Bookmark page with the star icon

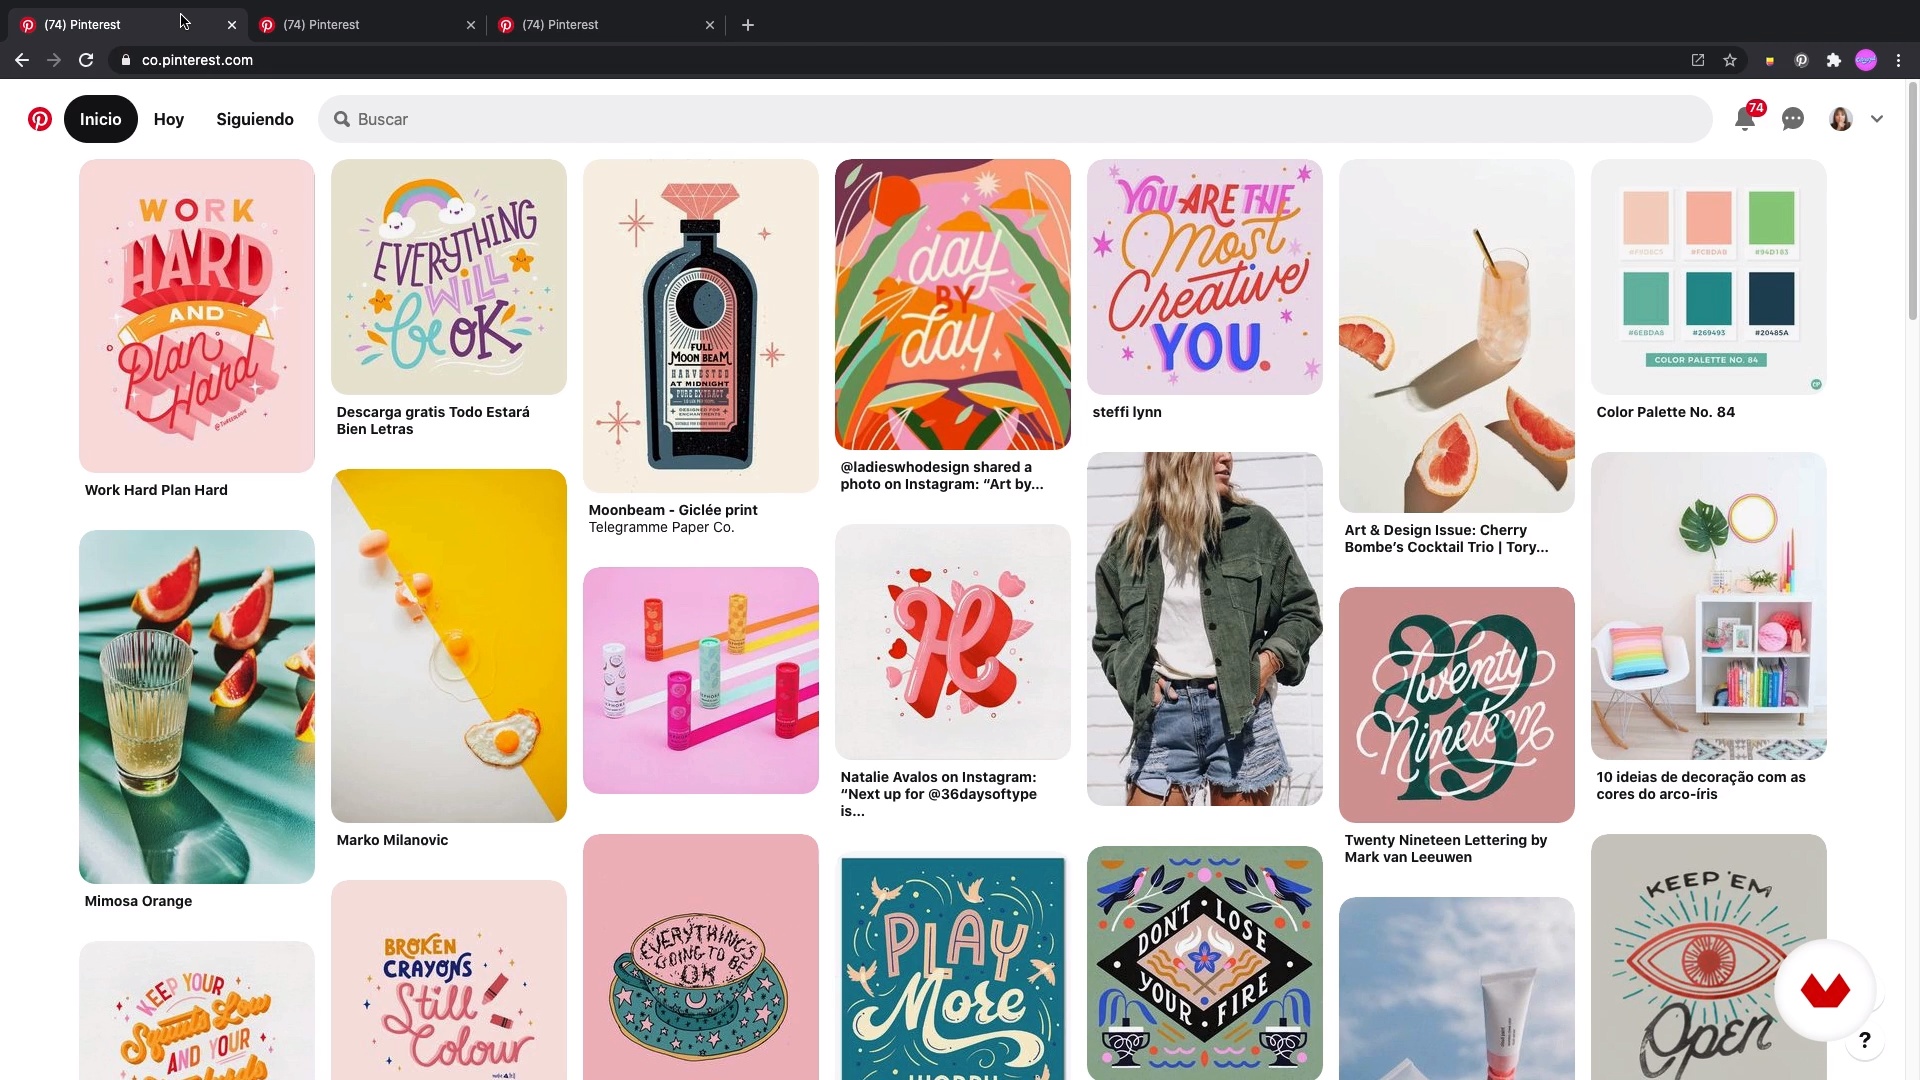pos(1730,60)
